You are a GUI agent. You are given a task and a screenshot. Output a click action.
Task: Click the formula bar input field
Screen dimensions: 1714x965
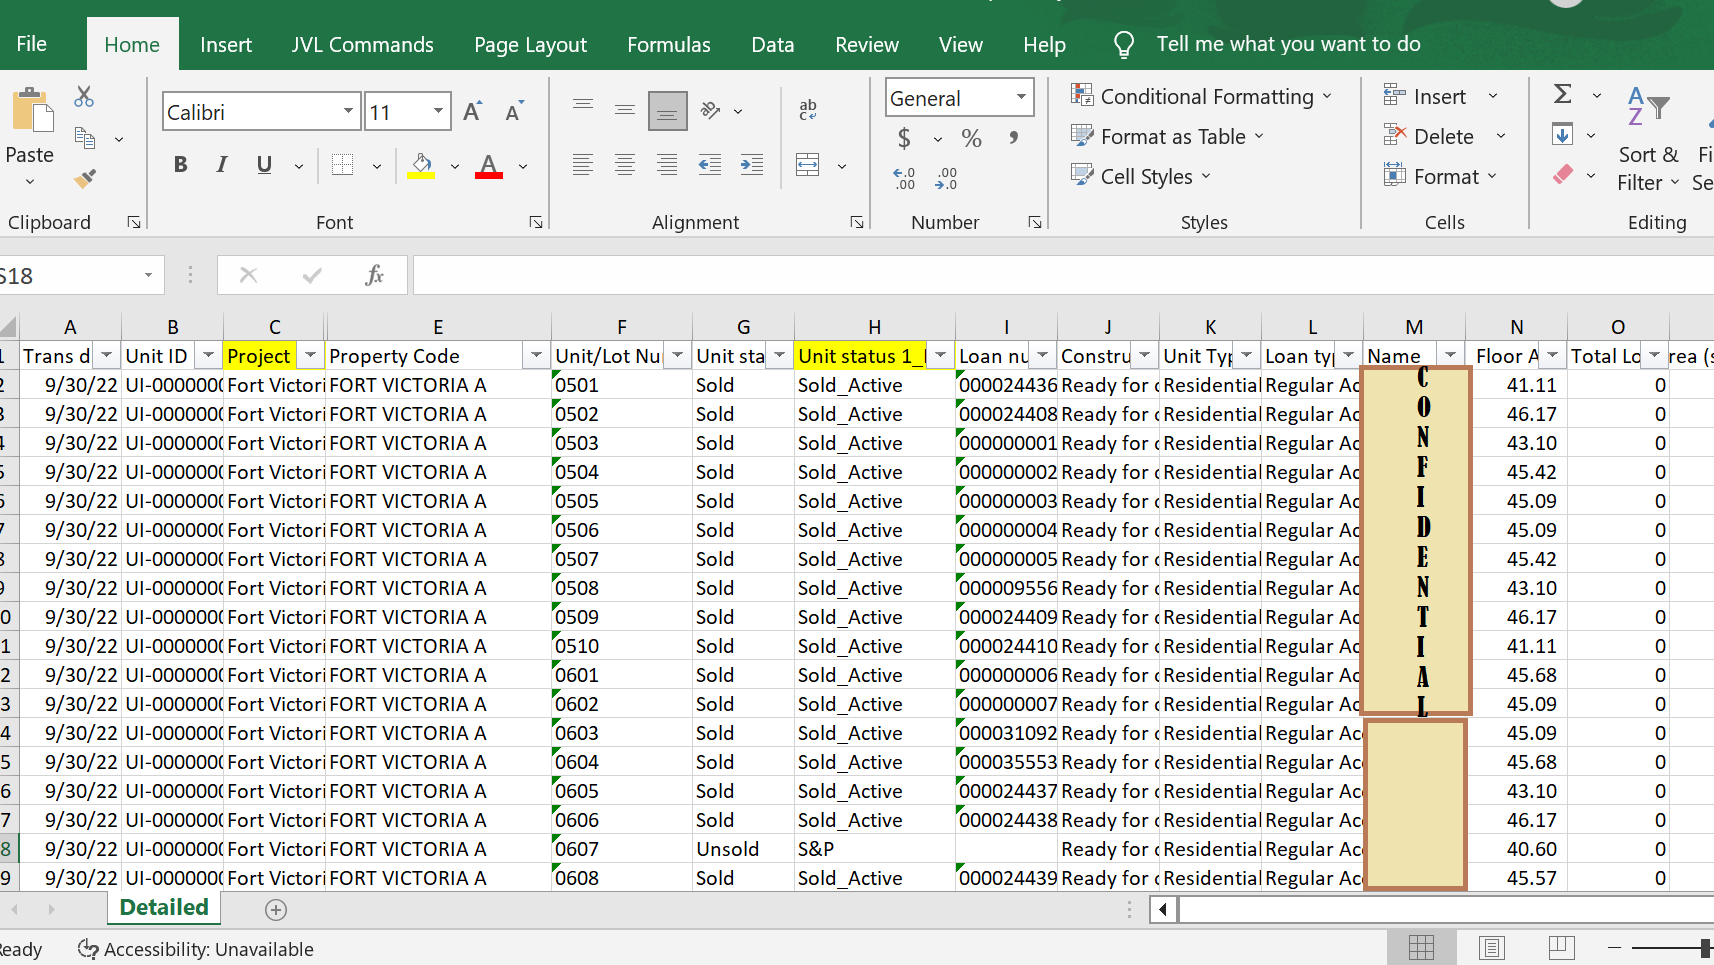[1063, 275]
